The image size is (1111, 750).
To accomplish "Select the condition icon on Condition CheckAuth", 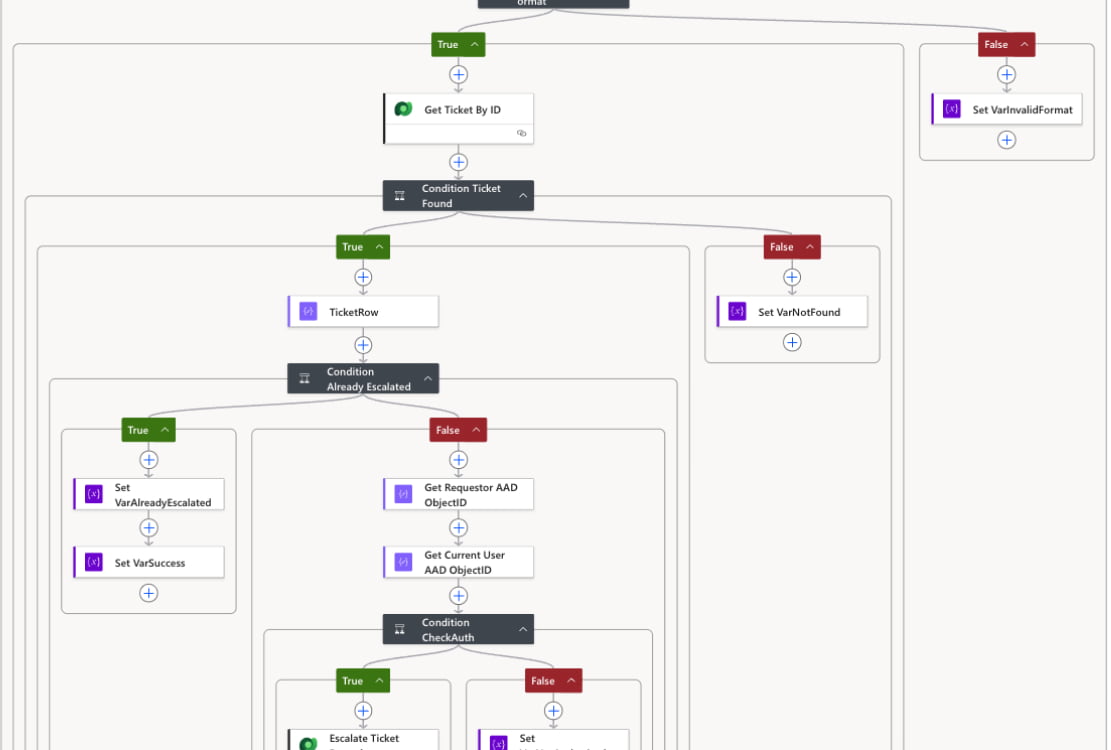I will pyautogui.click(x=399, y=629).
